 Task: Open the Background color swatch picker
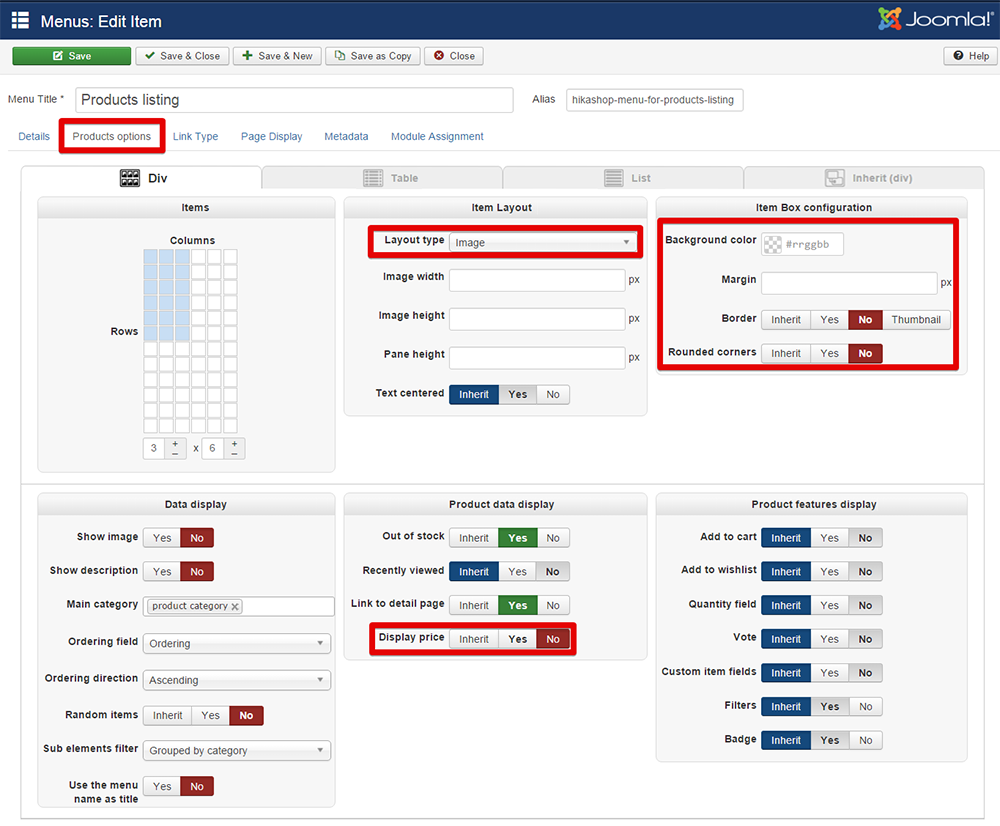click(x=772, y=244)
